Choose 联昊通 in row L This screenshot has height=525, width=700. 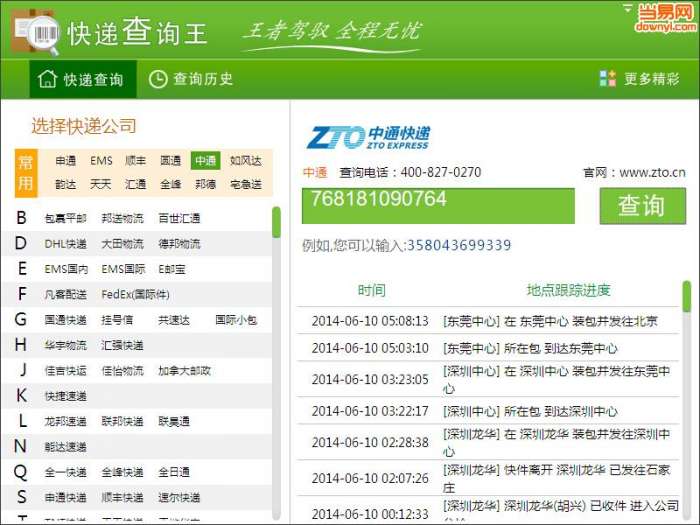tap(174, 421)
